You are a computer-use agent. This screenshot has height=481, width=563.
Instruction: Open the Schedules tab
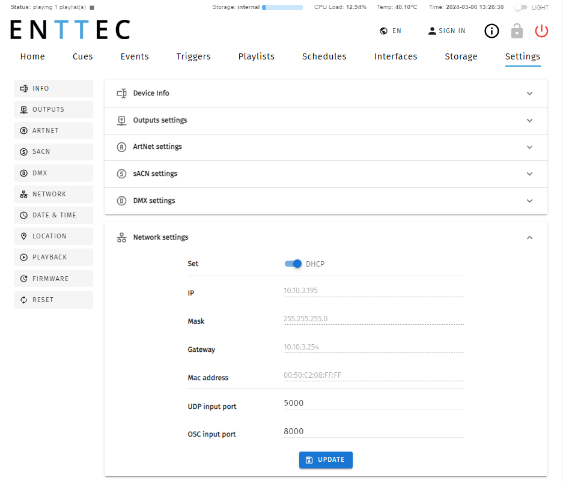point(324,56)
